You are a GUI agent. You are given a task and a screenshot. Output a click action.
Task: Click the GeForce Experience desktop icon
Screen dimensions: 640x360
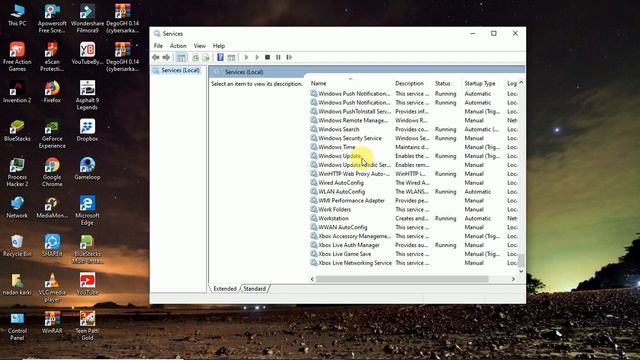pos(52,134)
